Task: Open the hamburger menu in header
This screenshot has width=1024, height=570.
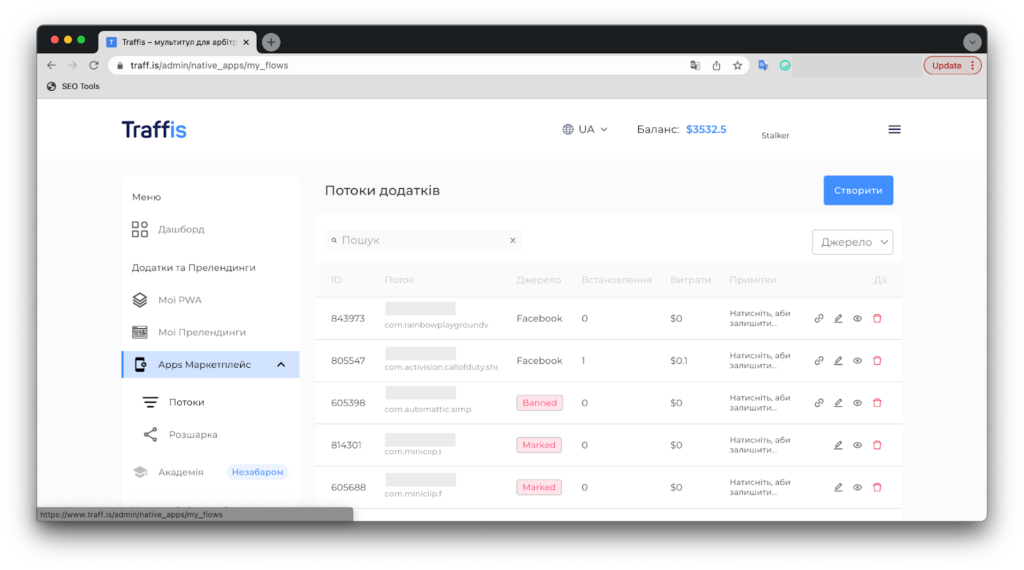Action: [x=894, y=129]
